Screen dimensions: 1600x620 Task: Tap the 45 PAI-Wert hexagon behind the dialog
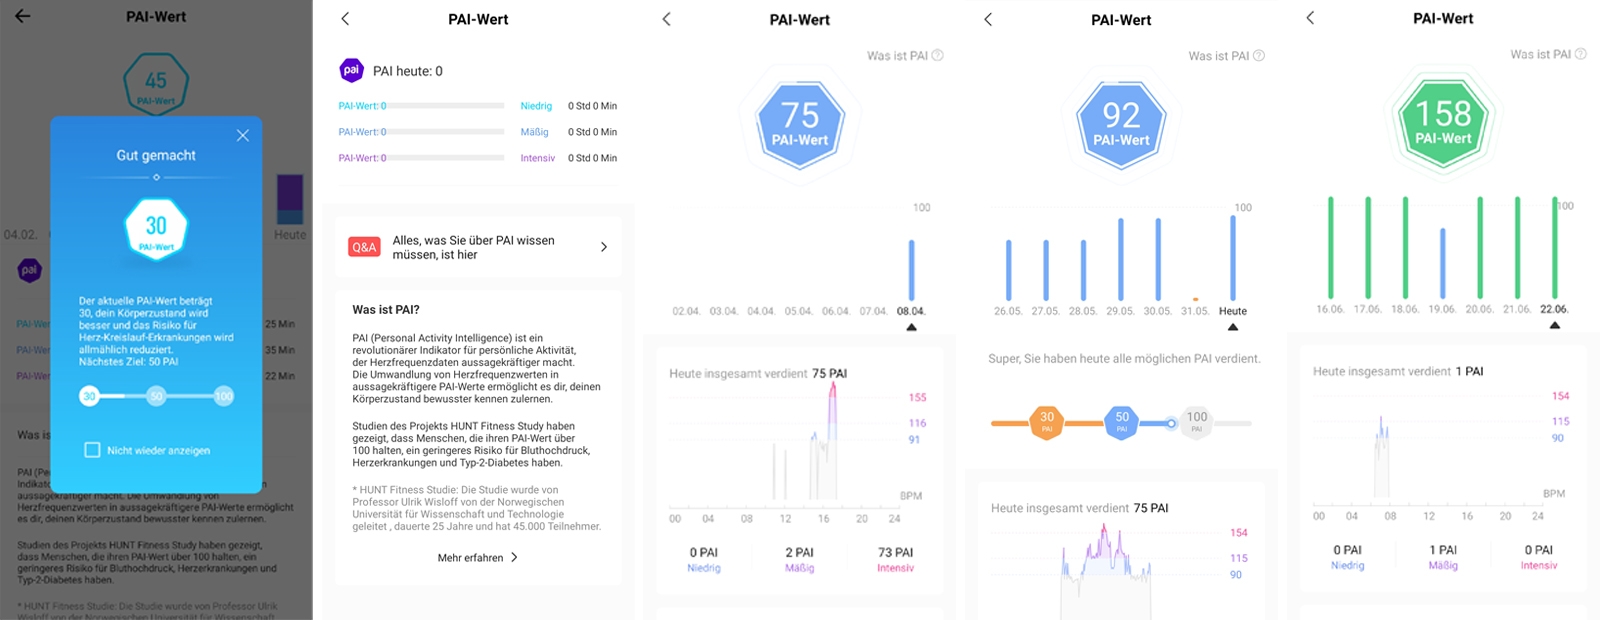pos(156,84)
